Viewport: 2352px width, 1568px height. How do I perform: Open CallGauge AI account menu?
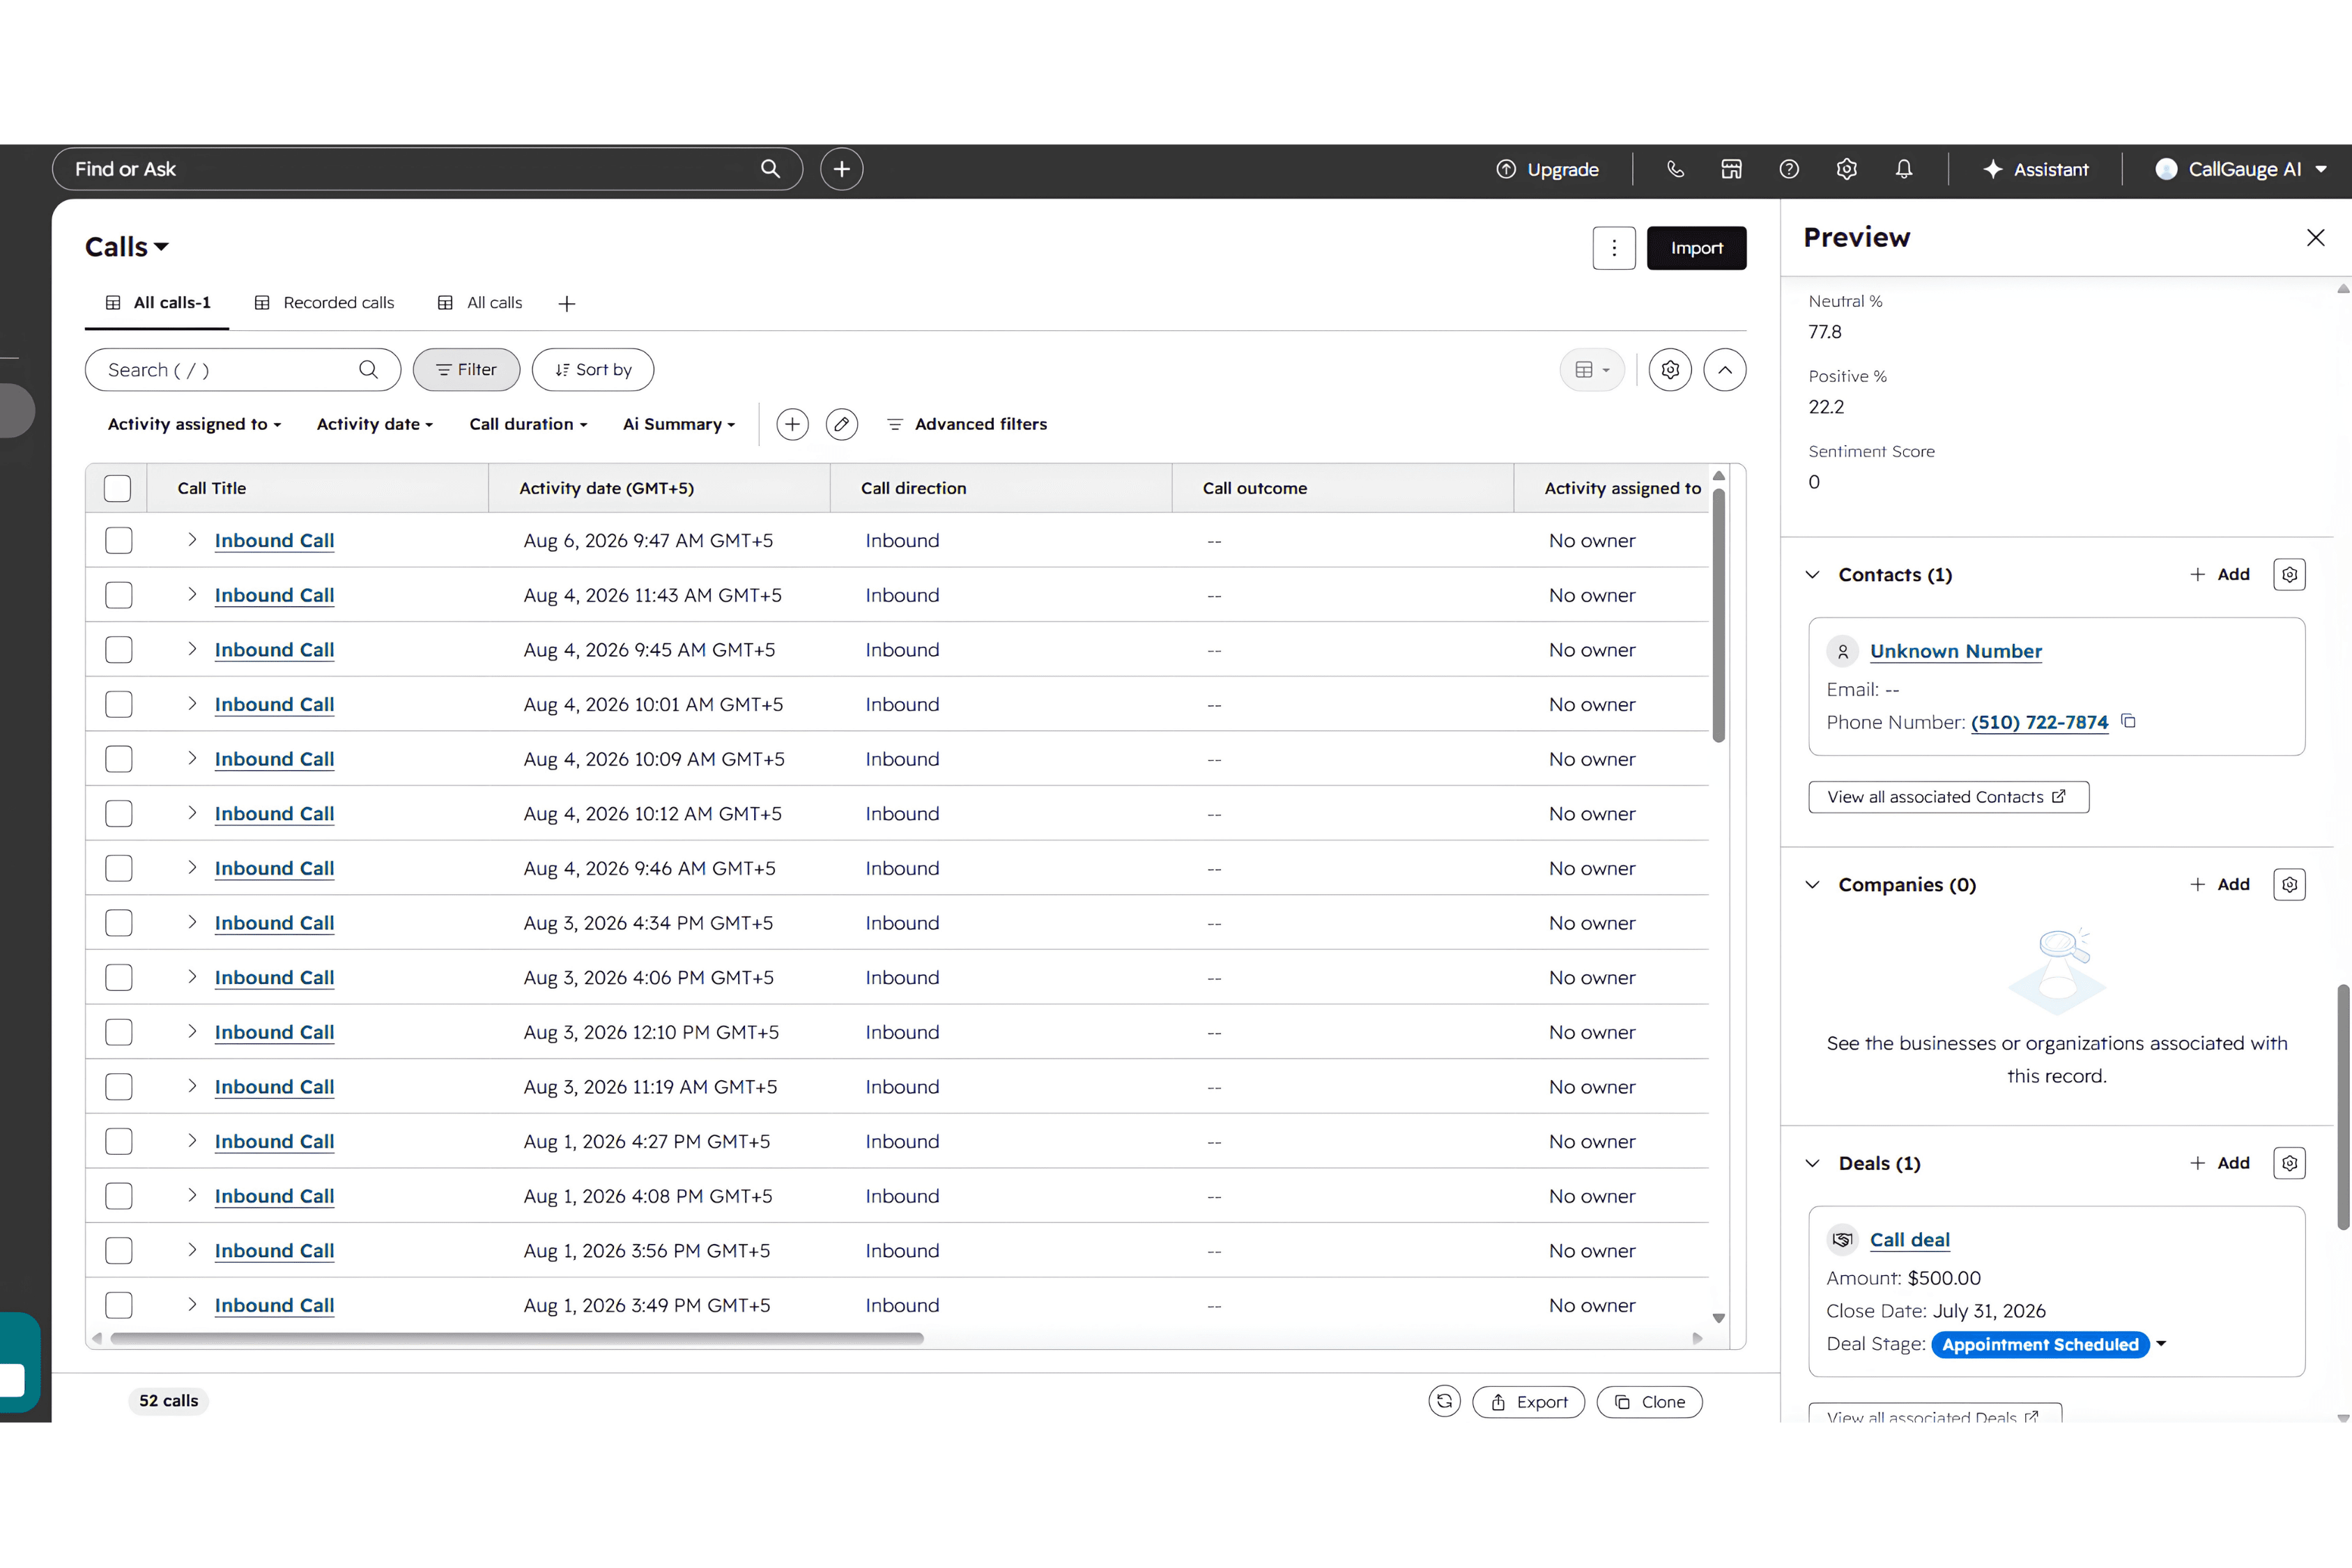click(x=2240, y=169)
